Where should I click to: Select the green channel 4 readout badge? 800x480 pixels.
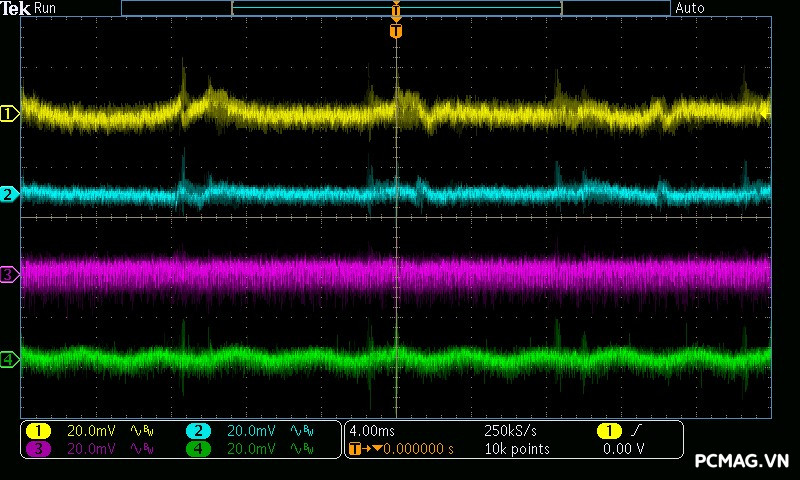(x=198, y=449)
